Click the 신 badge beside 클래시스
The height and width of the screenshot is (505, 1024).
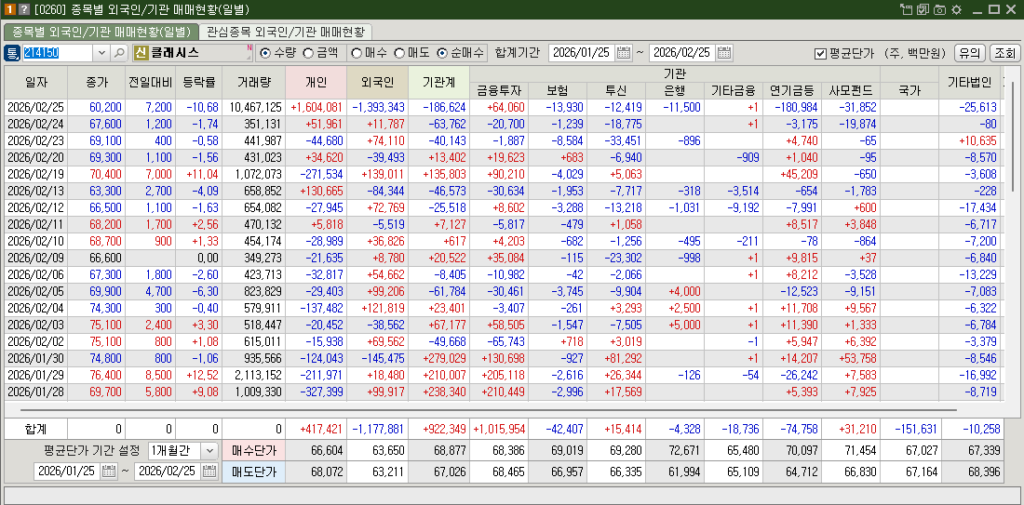point(140,53)
